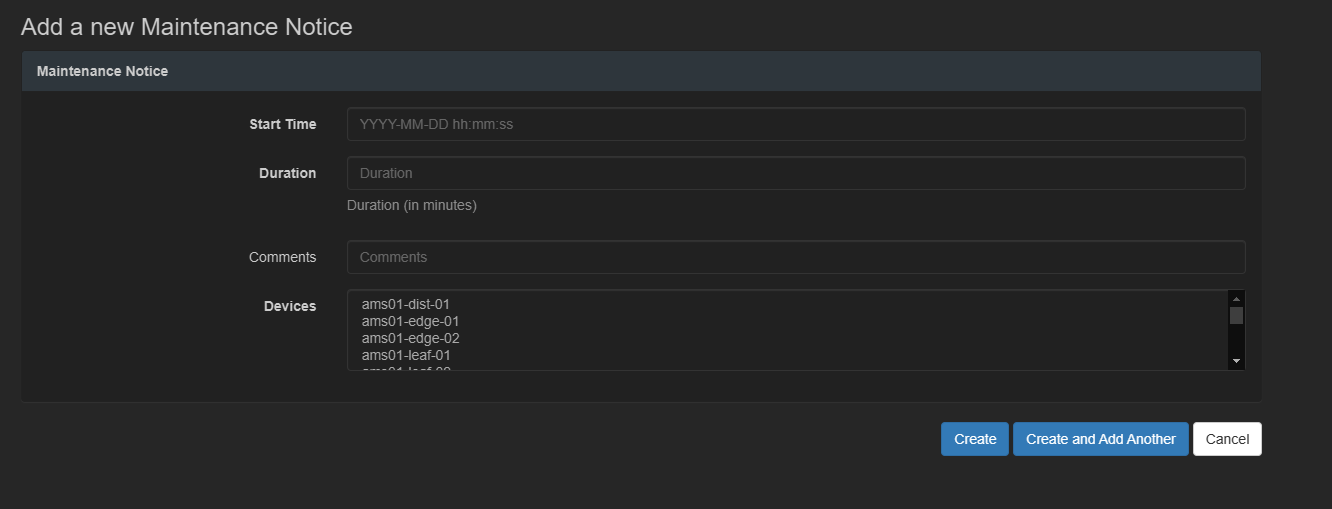Click into the Duration input field
The height and width of the screenshot is (509, 1332).
(x=795, y=173)
